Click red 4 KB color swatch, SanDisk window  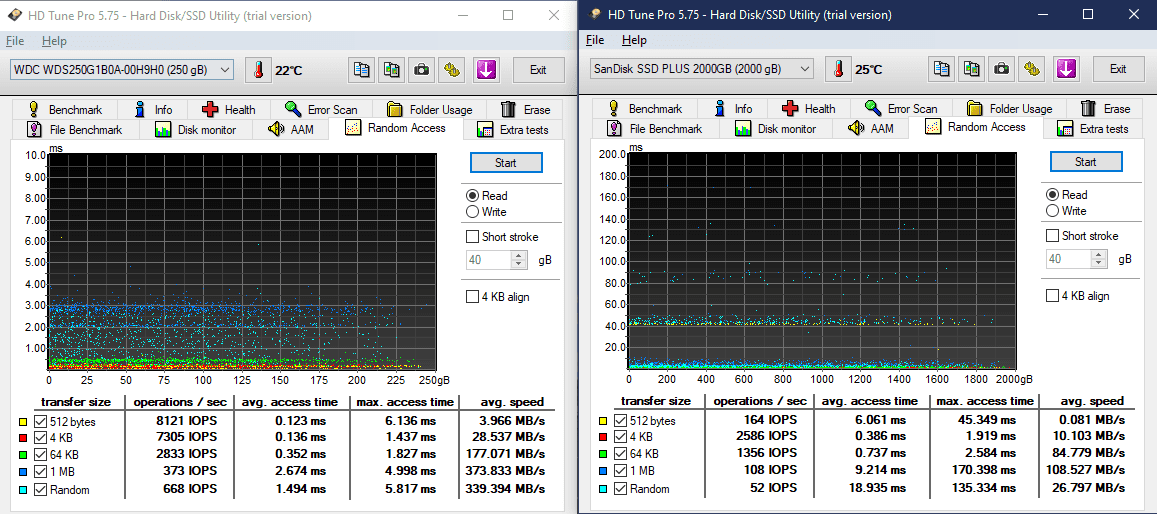click(605, 439)
